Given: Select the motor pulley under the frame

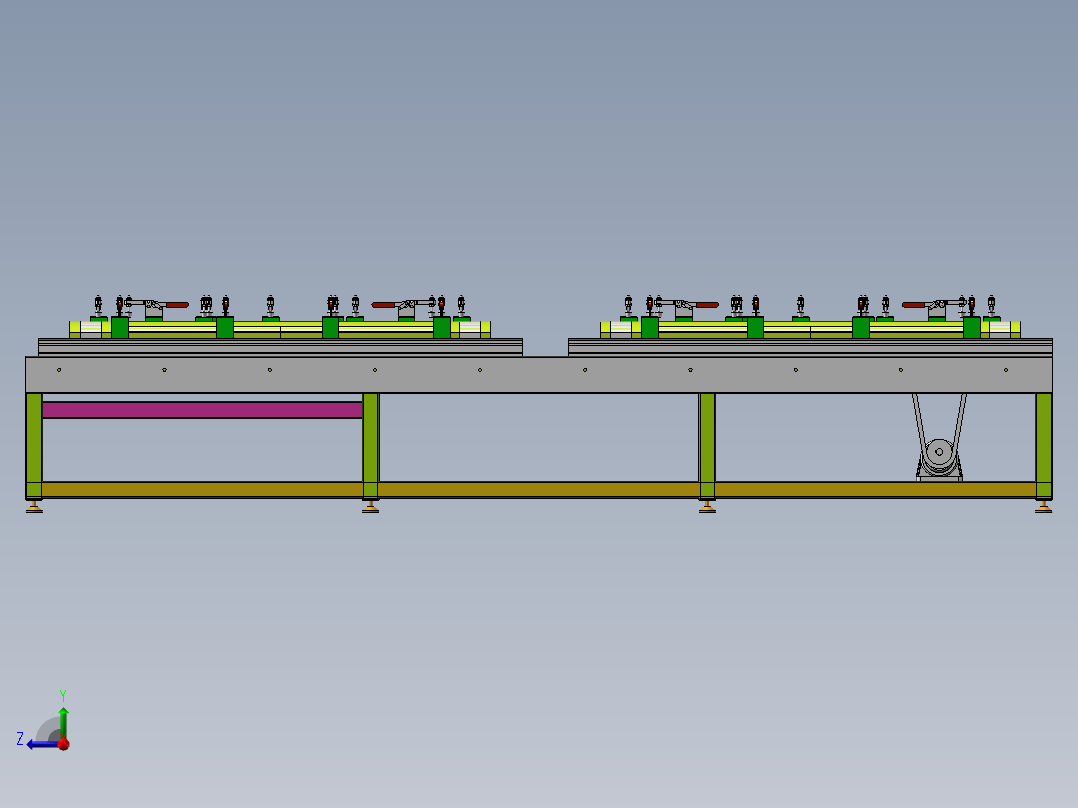Looking at the screenshot, I should click(939, 453).
